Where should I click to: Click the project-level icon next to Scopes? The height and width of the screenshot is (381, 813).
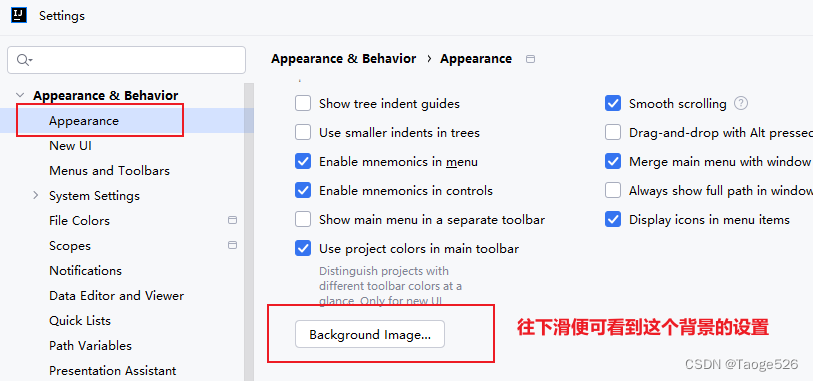click(232, 245)
